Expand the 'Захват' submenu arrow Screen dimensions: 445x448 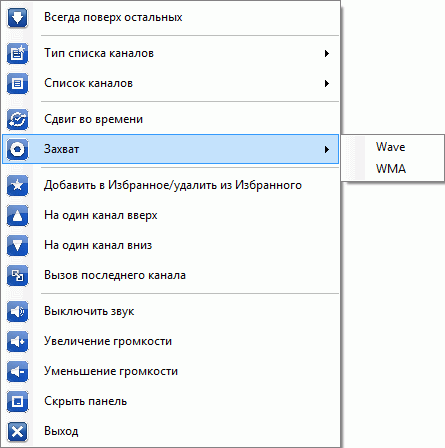(327, 149)
